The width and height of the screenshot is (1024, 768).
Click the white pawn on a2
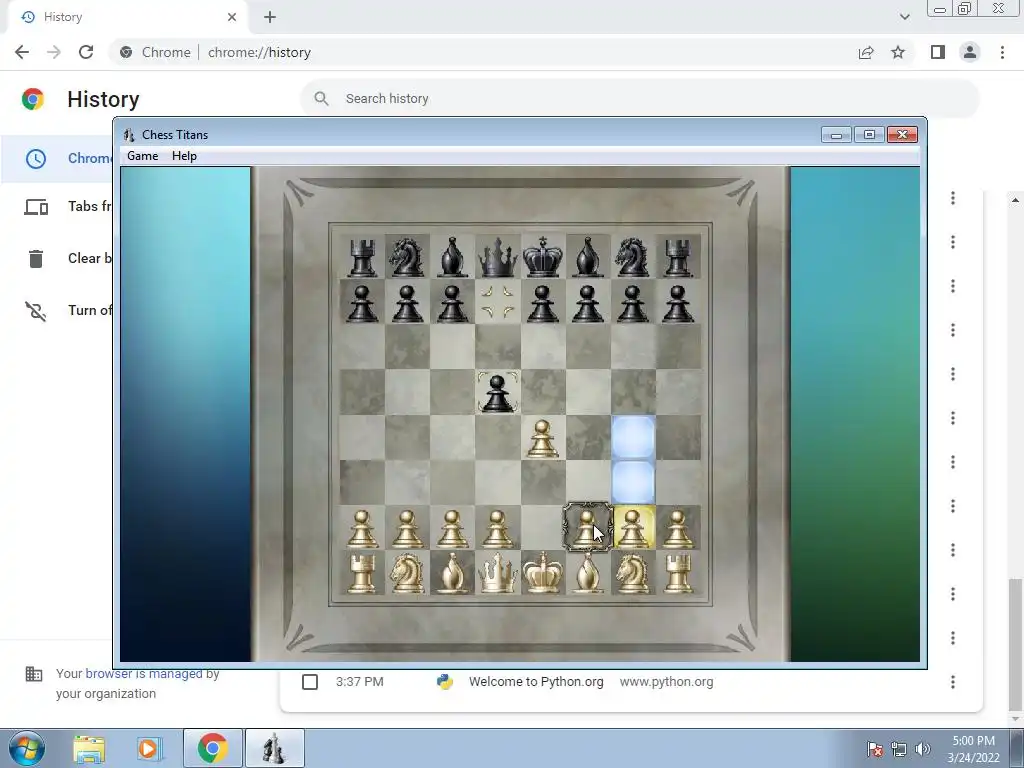pos(362,528)
